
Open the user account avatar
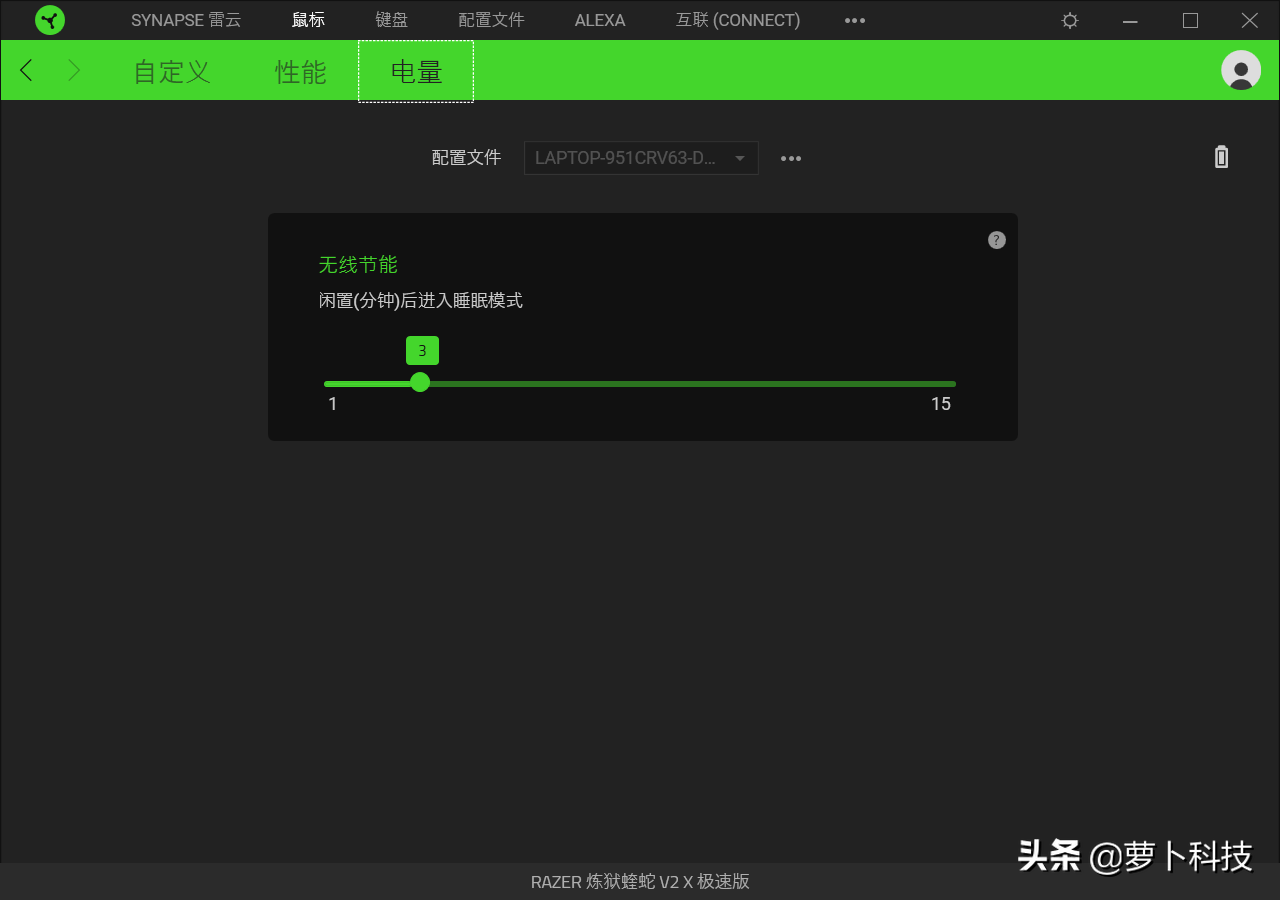coord(1241,70)
